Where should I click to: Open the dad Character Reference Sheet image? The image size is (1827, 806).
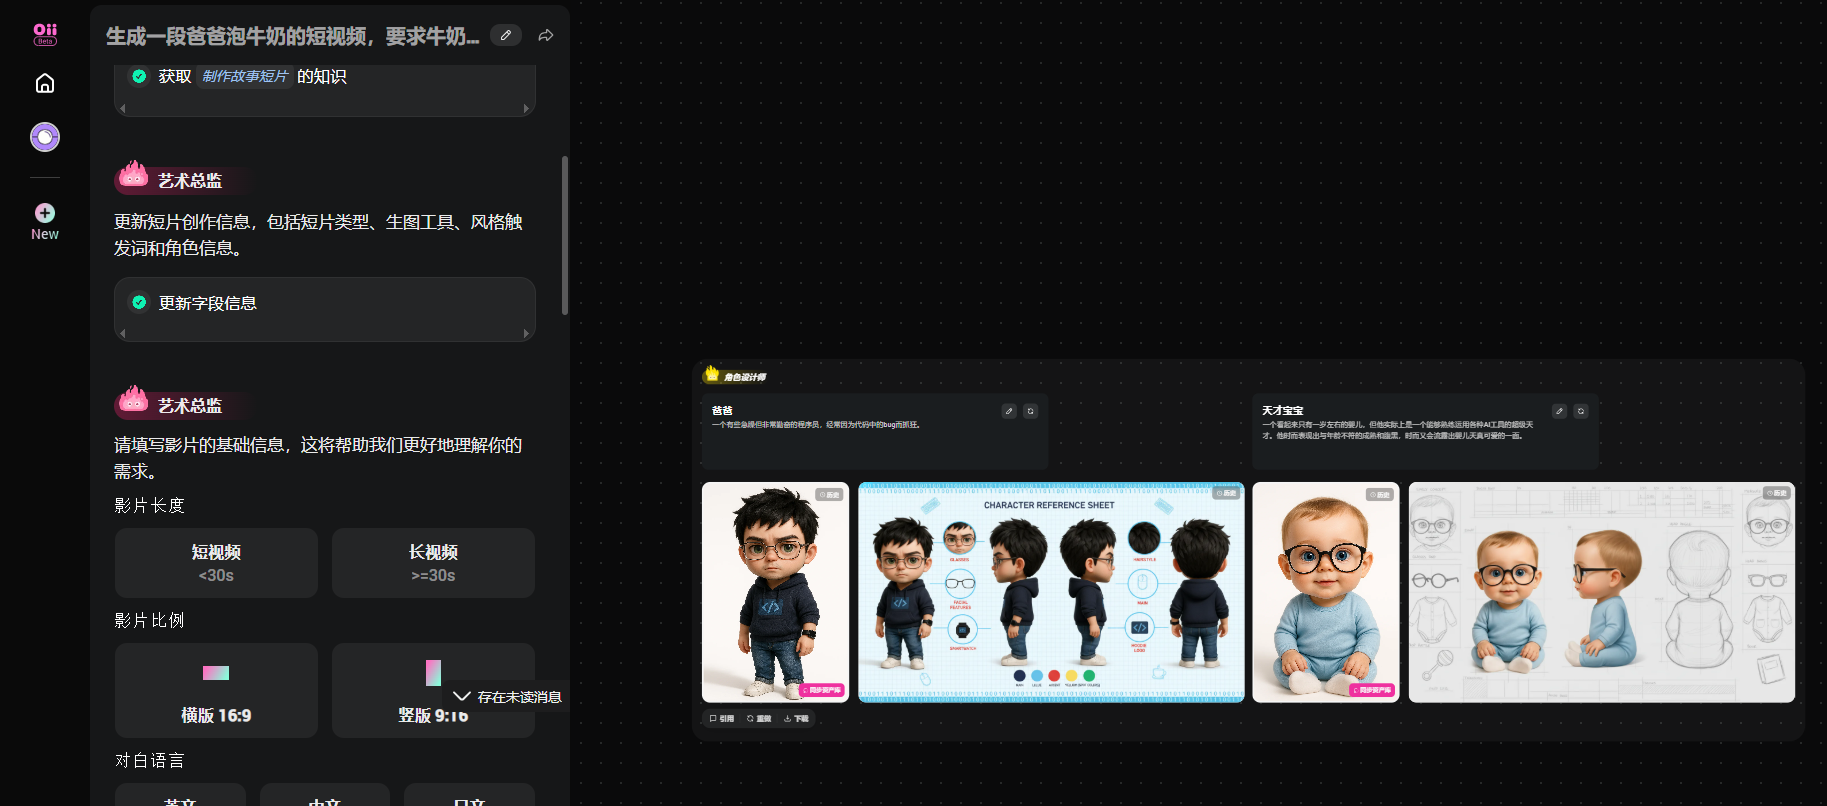coord(1051,592)
